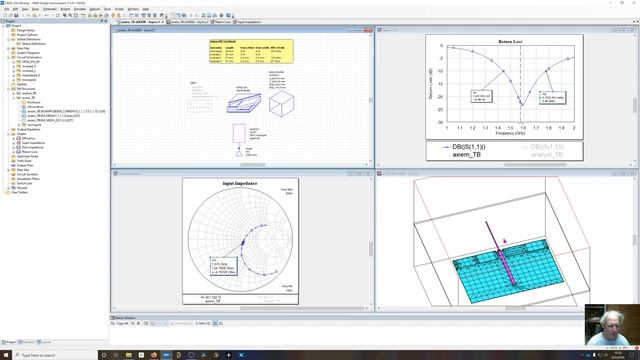Click the Undo icon in toolbar
The height and width of the screenshot is (360, 640).
(47, 15)
